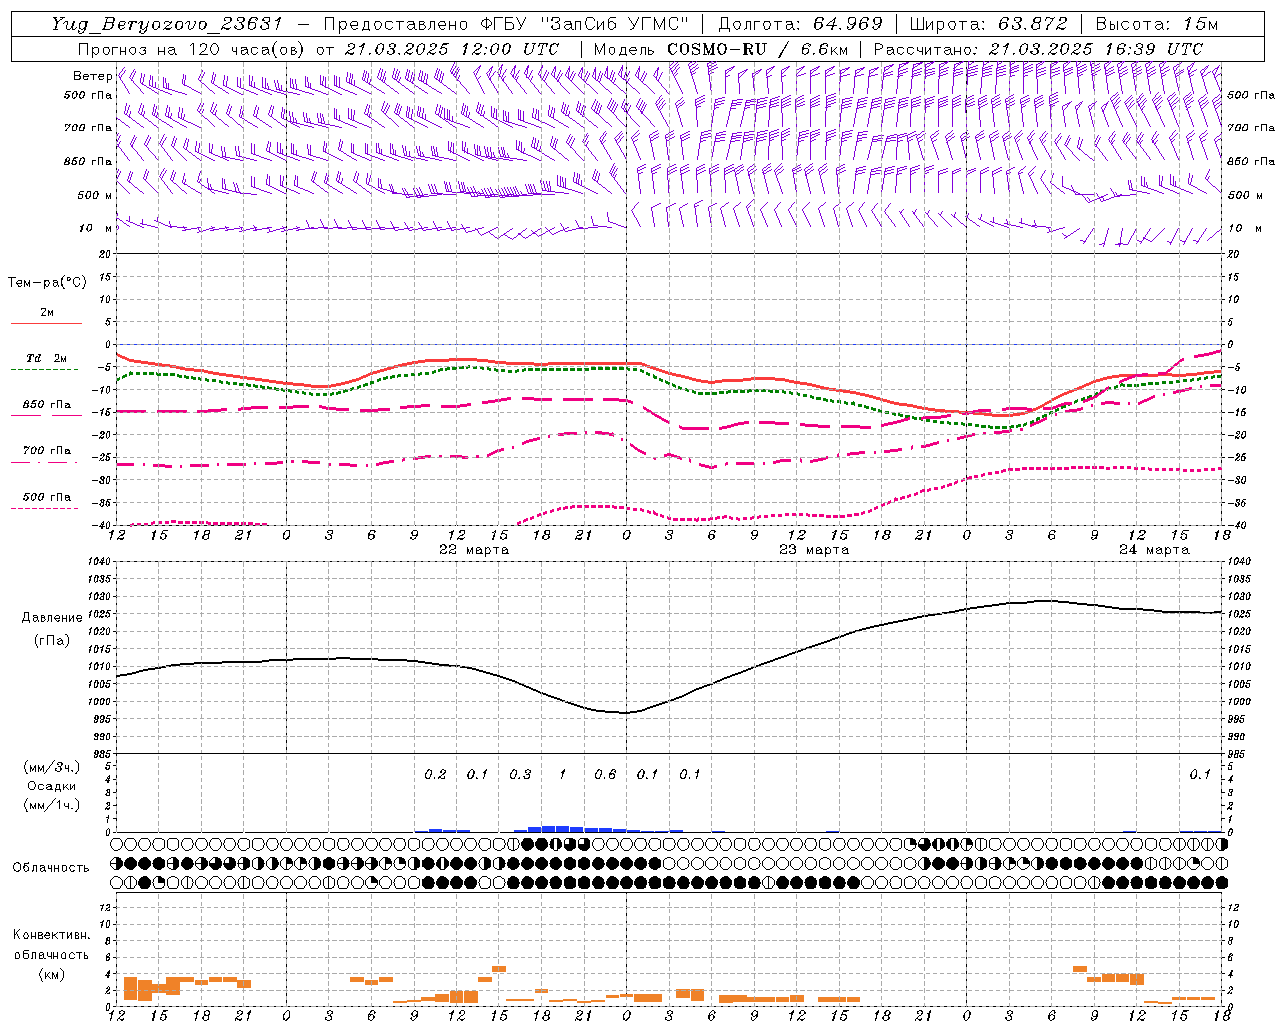The image size is (1280, 1024).
Task: Click the 500 гПа temperature legend label
Action: pyautogui.click(x=47, y=497)
